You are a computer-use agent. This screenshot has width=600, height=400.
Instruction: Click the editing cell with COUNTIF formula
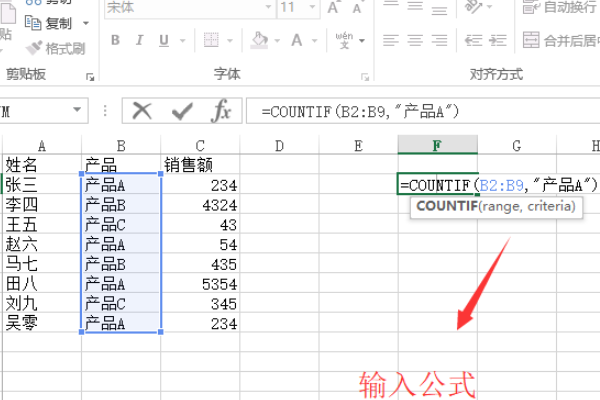click(x=438, y=184)
